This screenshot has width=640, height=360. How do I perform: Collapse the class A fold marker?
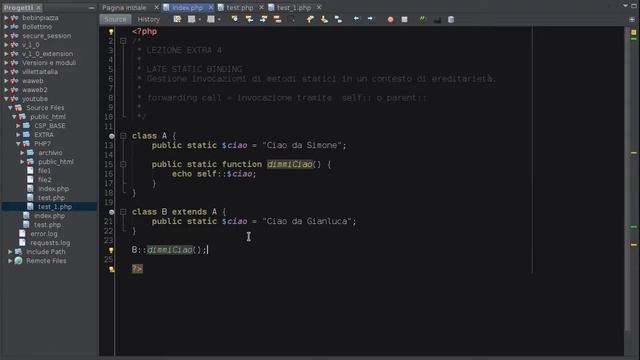click(123, 136)
